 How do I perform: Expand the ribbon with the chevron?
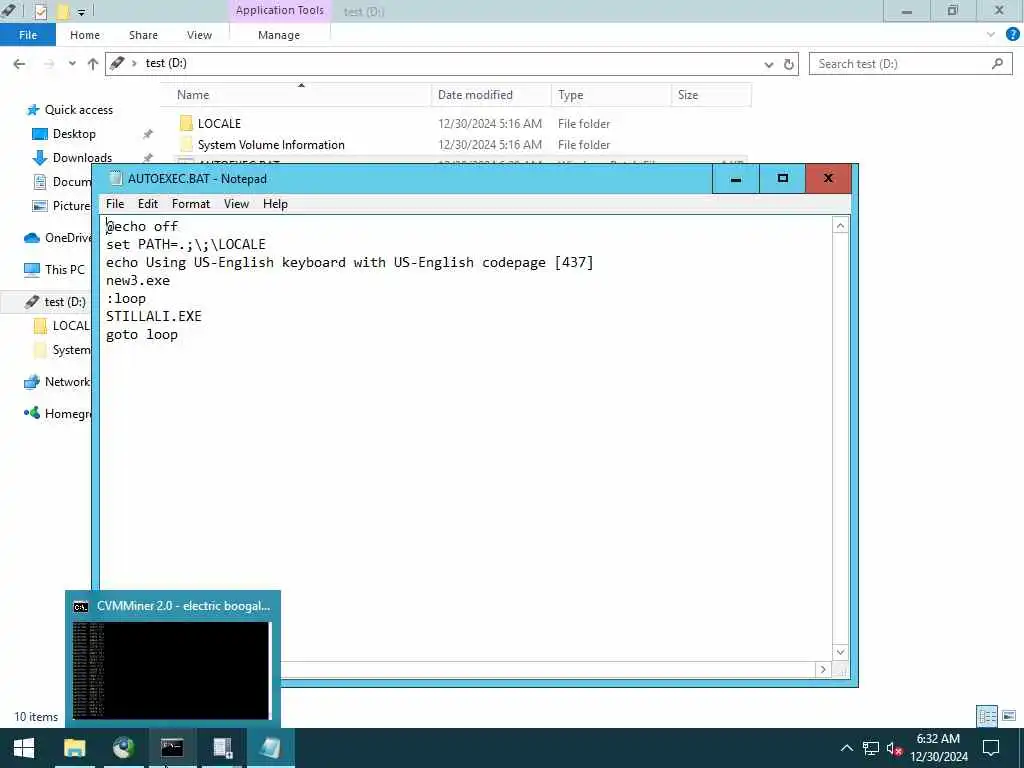(991, 35)
